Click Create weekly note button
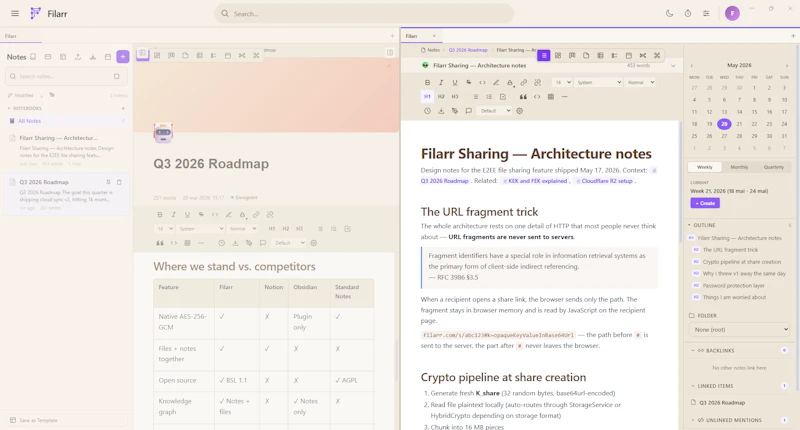Image resolution: width=800 pixels, height=430 pixels. point(705,203)
